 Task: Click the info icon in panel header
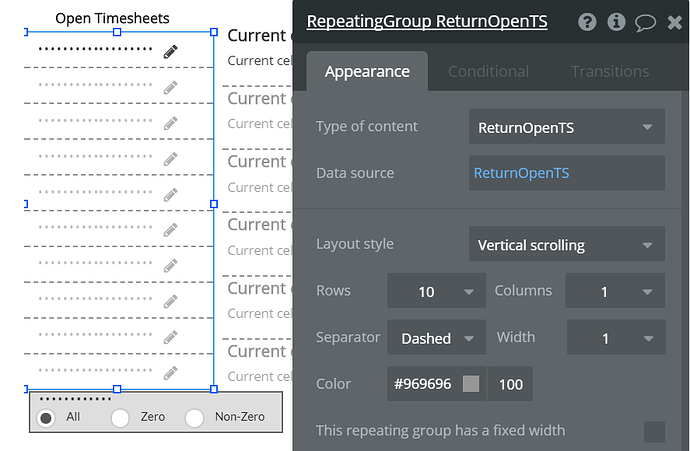pos(616,22)
